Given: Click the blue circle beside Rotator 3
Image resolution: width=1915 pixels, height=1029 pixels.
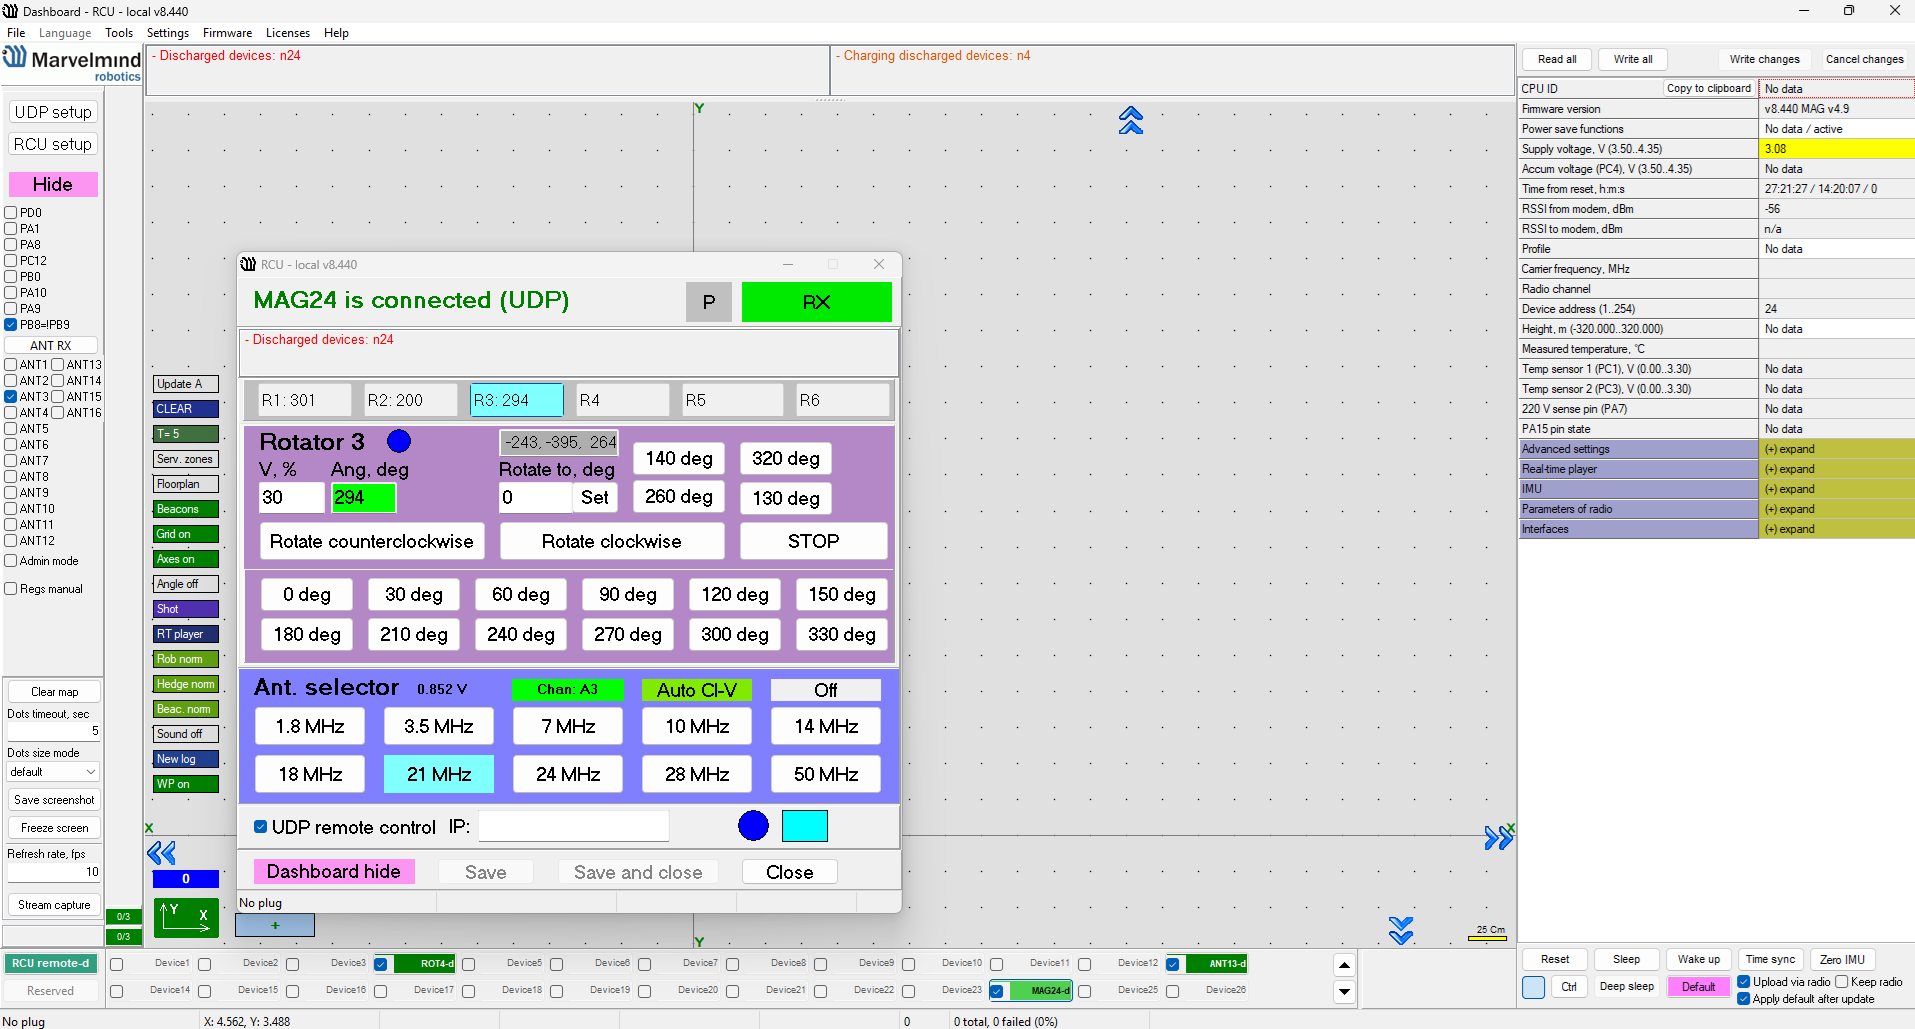Looking at the screenshot, I should pyautogui.click(x=399, y=441).
